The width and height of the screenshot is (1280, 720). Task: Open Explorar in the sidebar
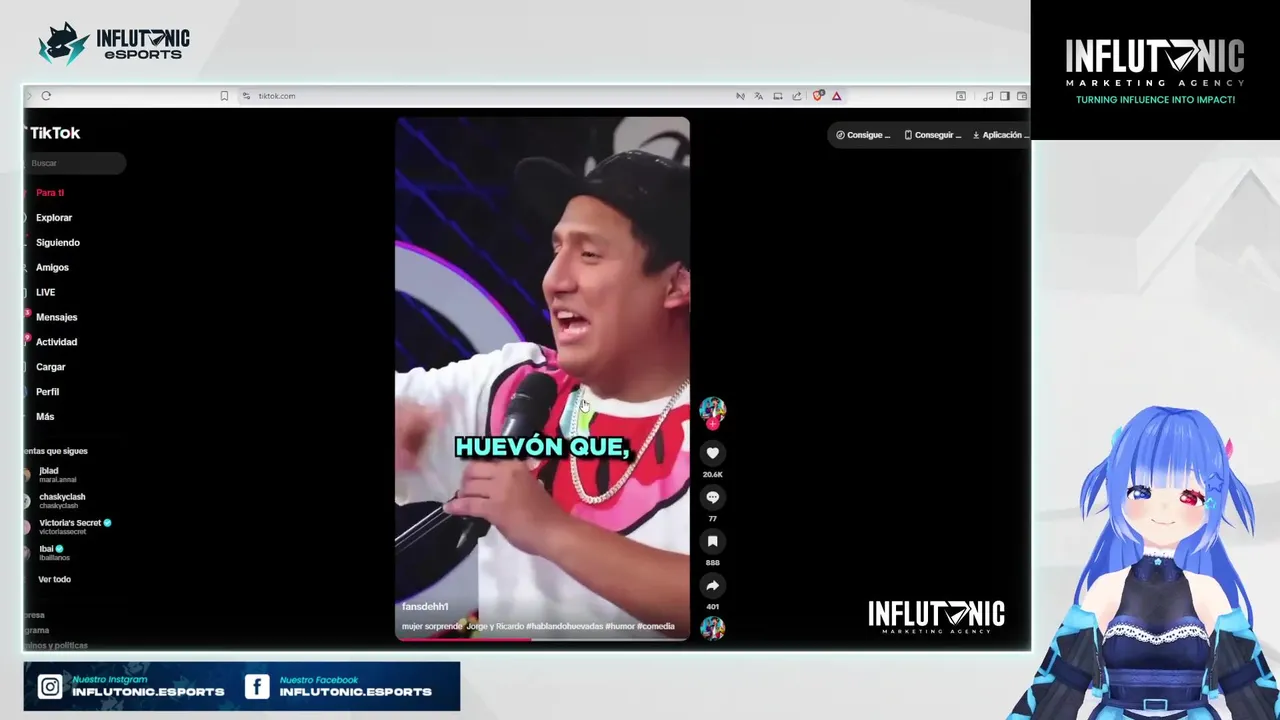pyautogui.click(x=54, y=218)
